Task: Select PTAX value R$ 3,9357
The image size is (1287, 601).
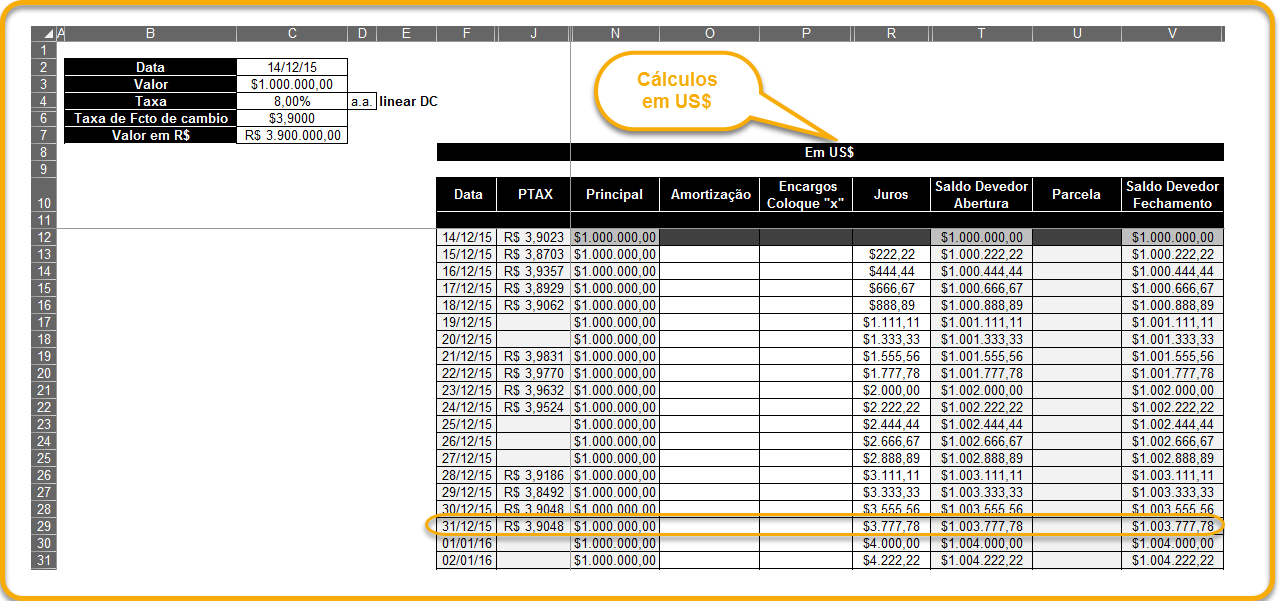Action: tap(533, 271)
